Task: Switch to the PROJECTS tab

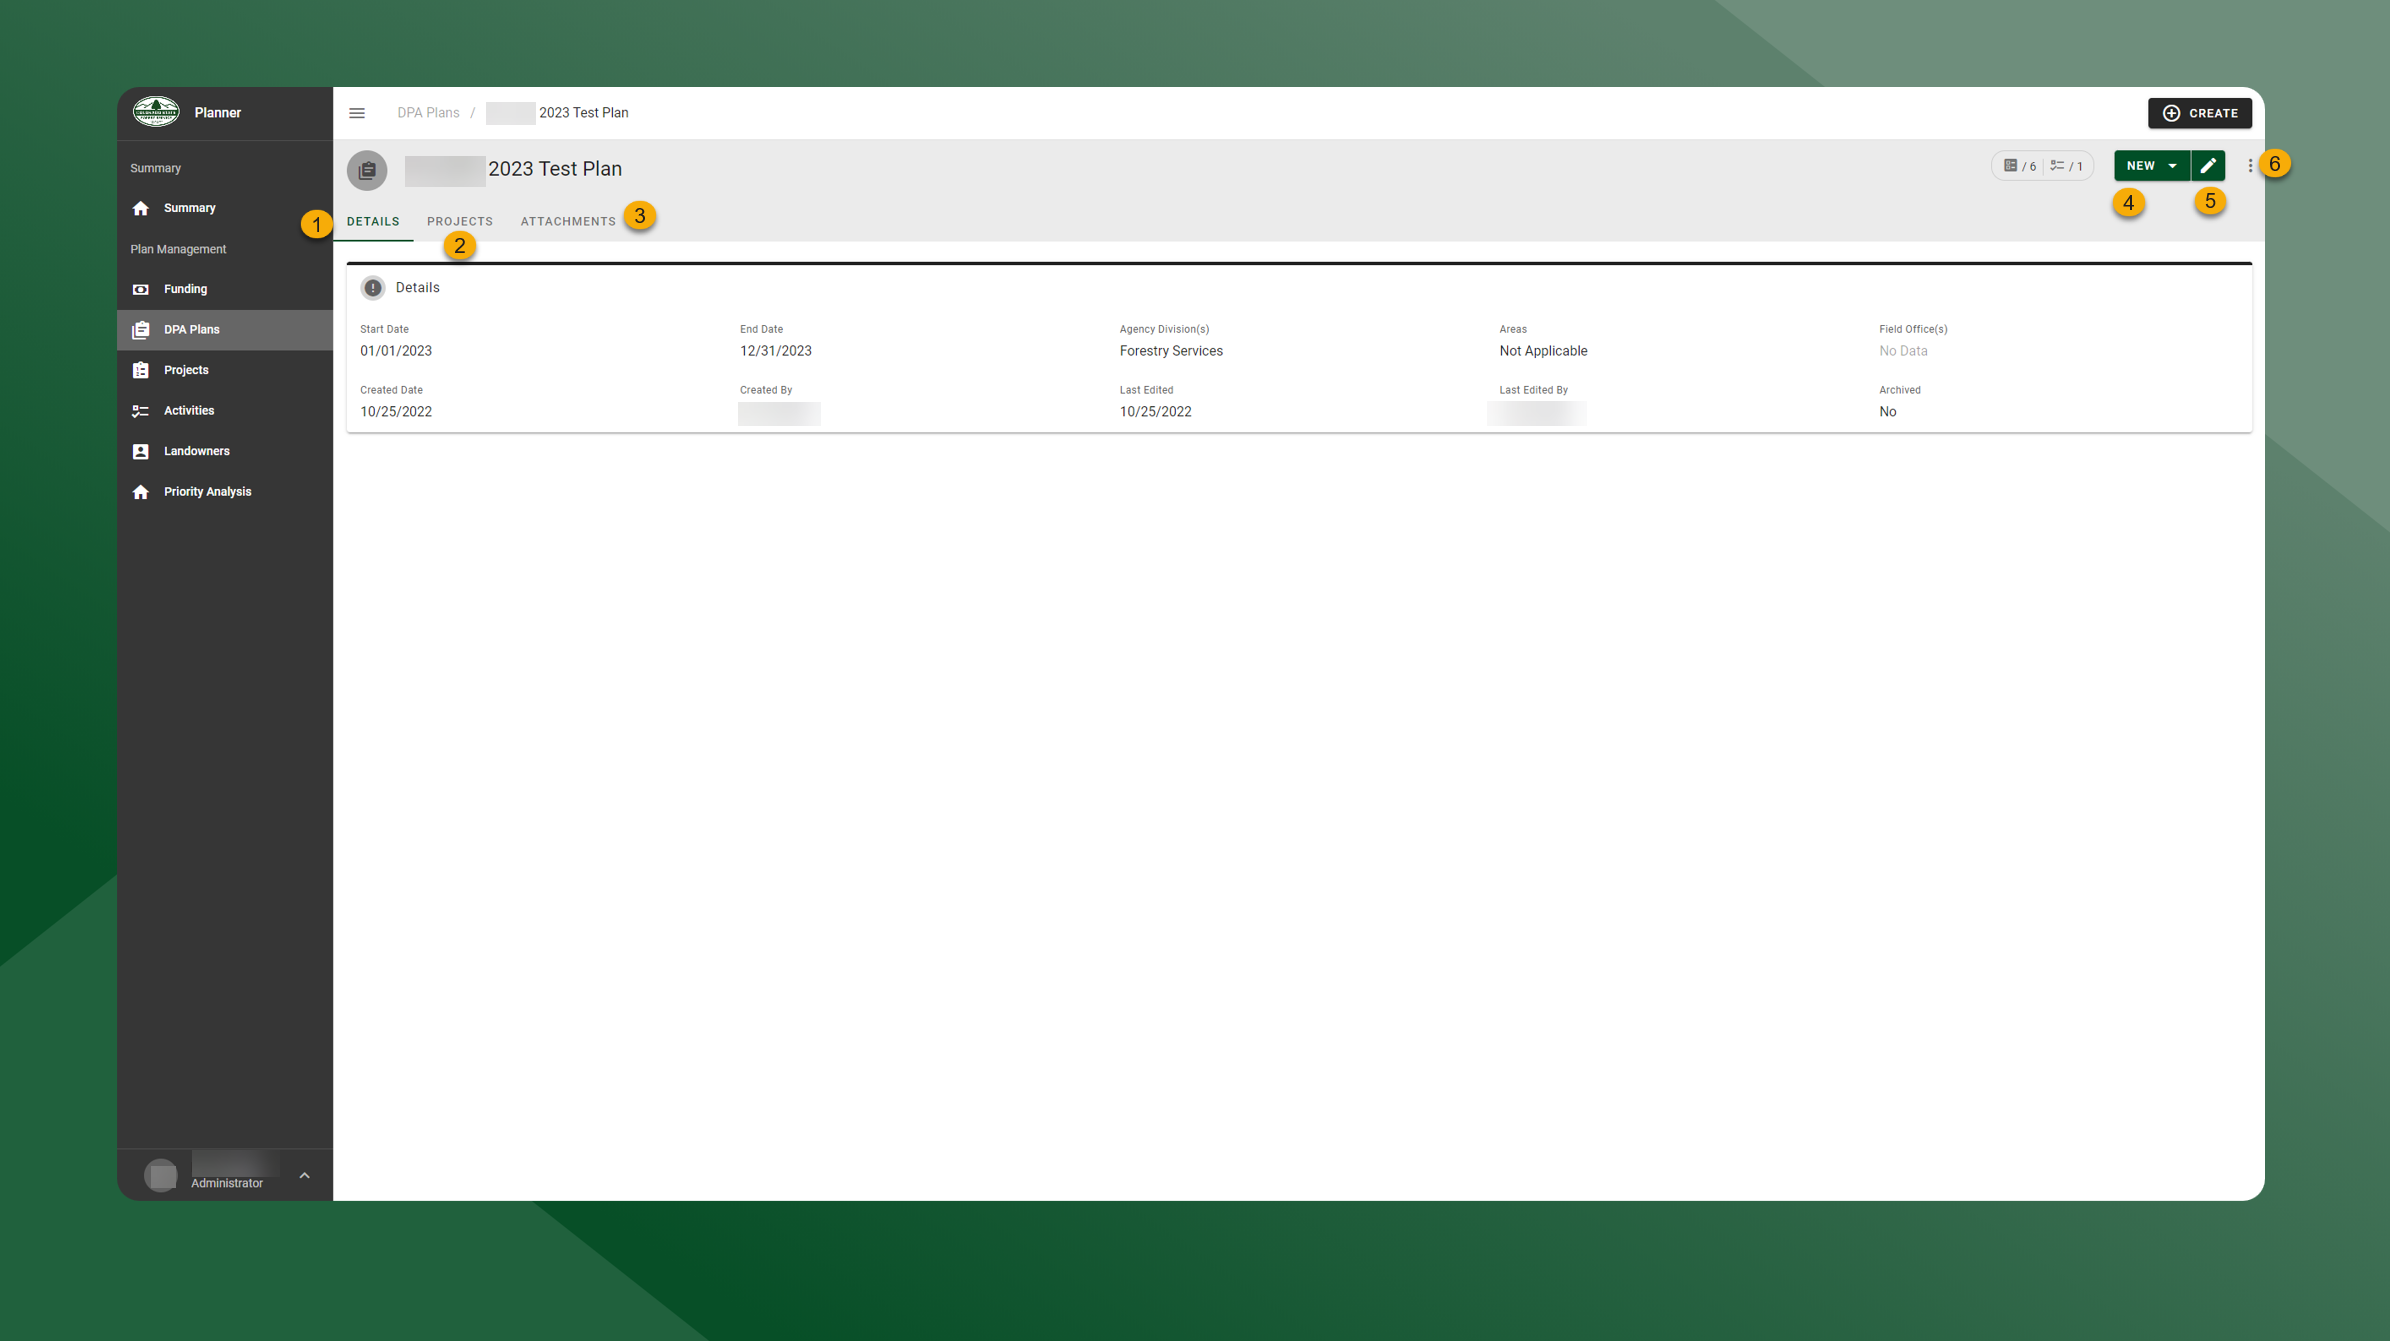Action: 460,221
